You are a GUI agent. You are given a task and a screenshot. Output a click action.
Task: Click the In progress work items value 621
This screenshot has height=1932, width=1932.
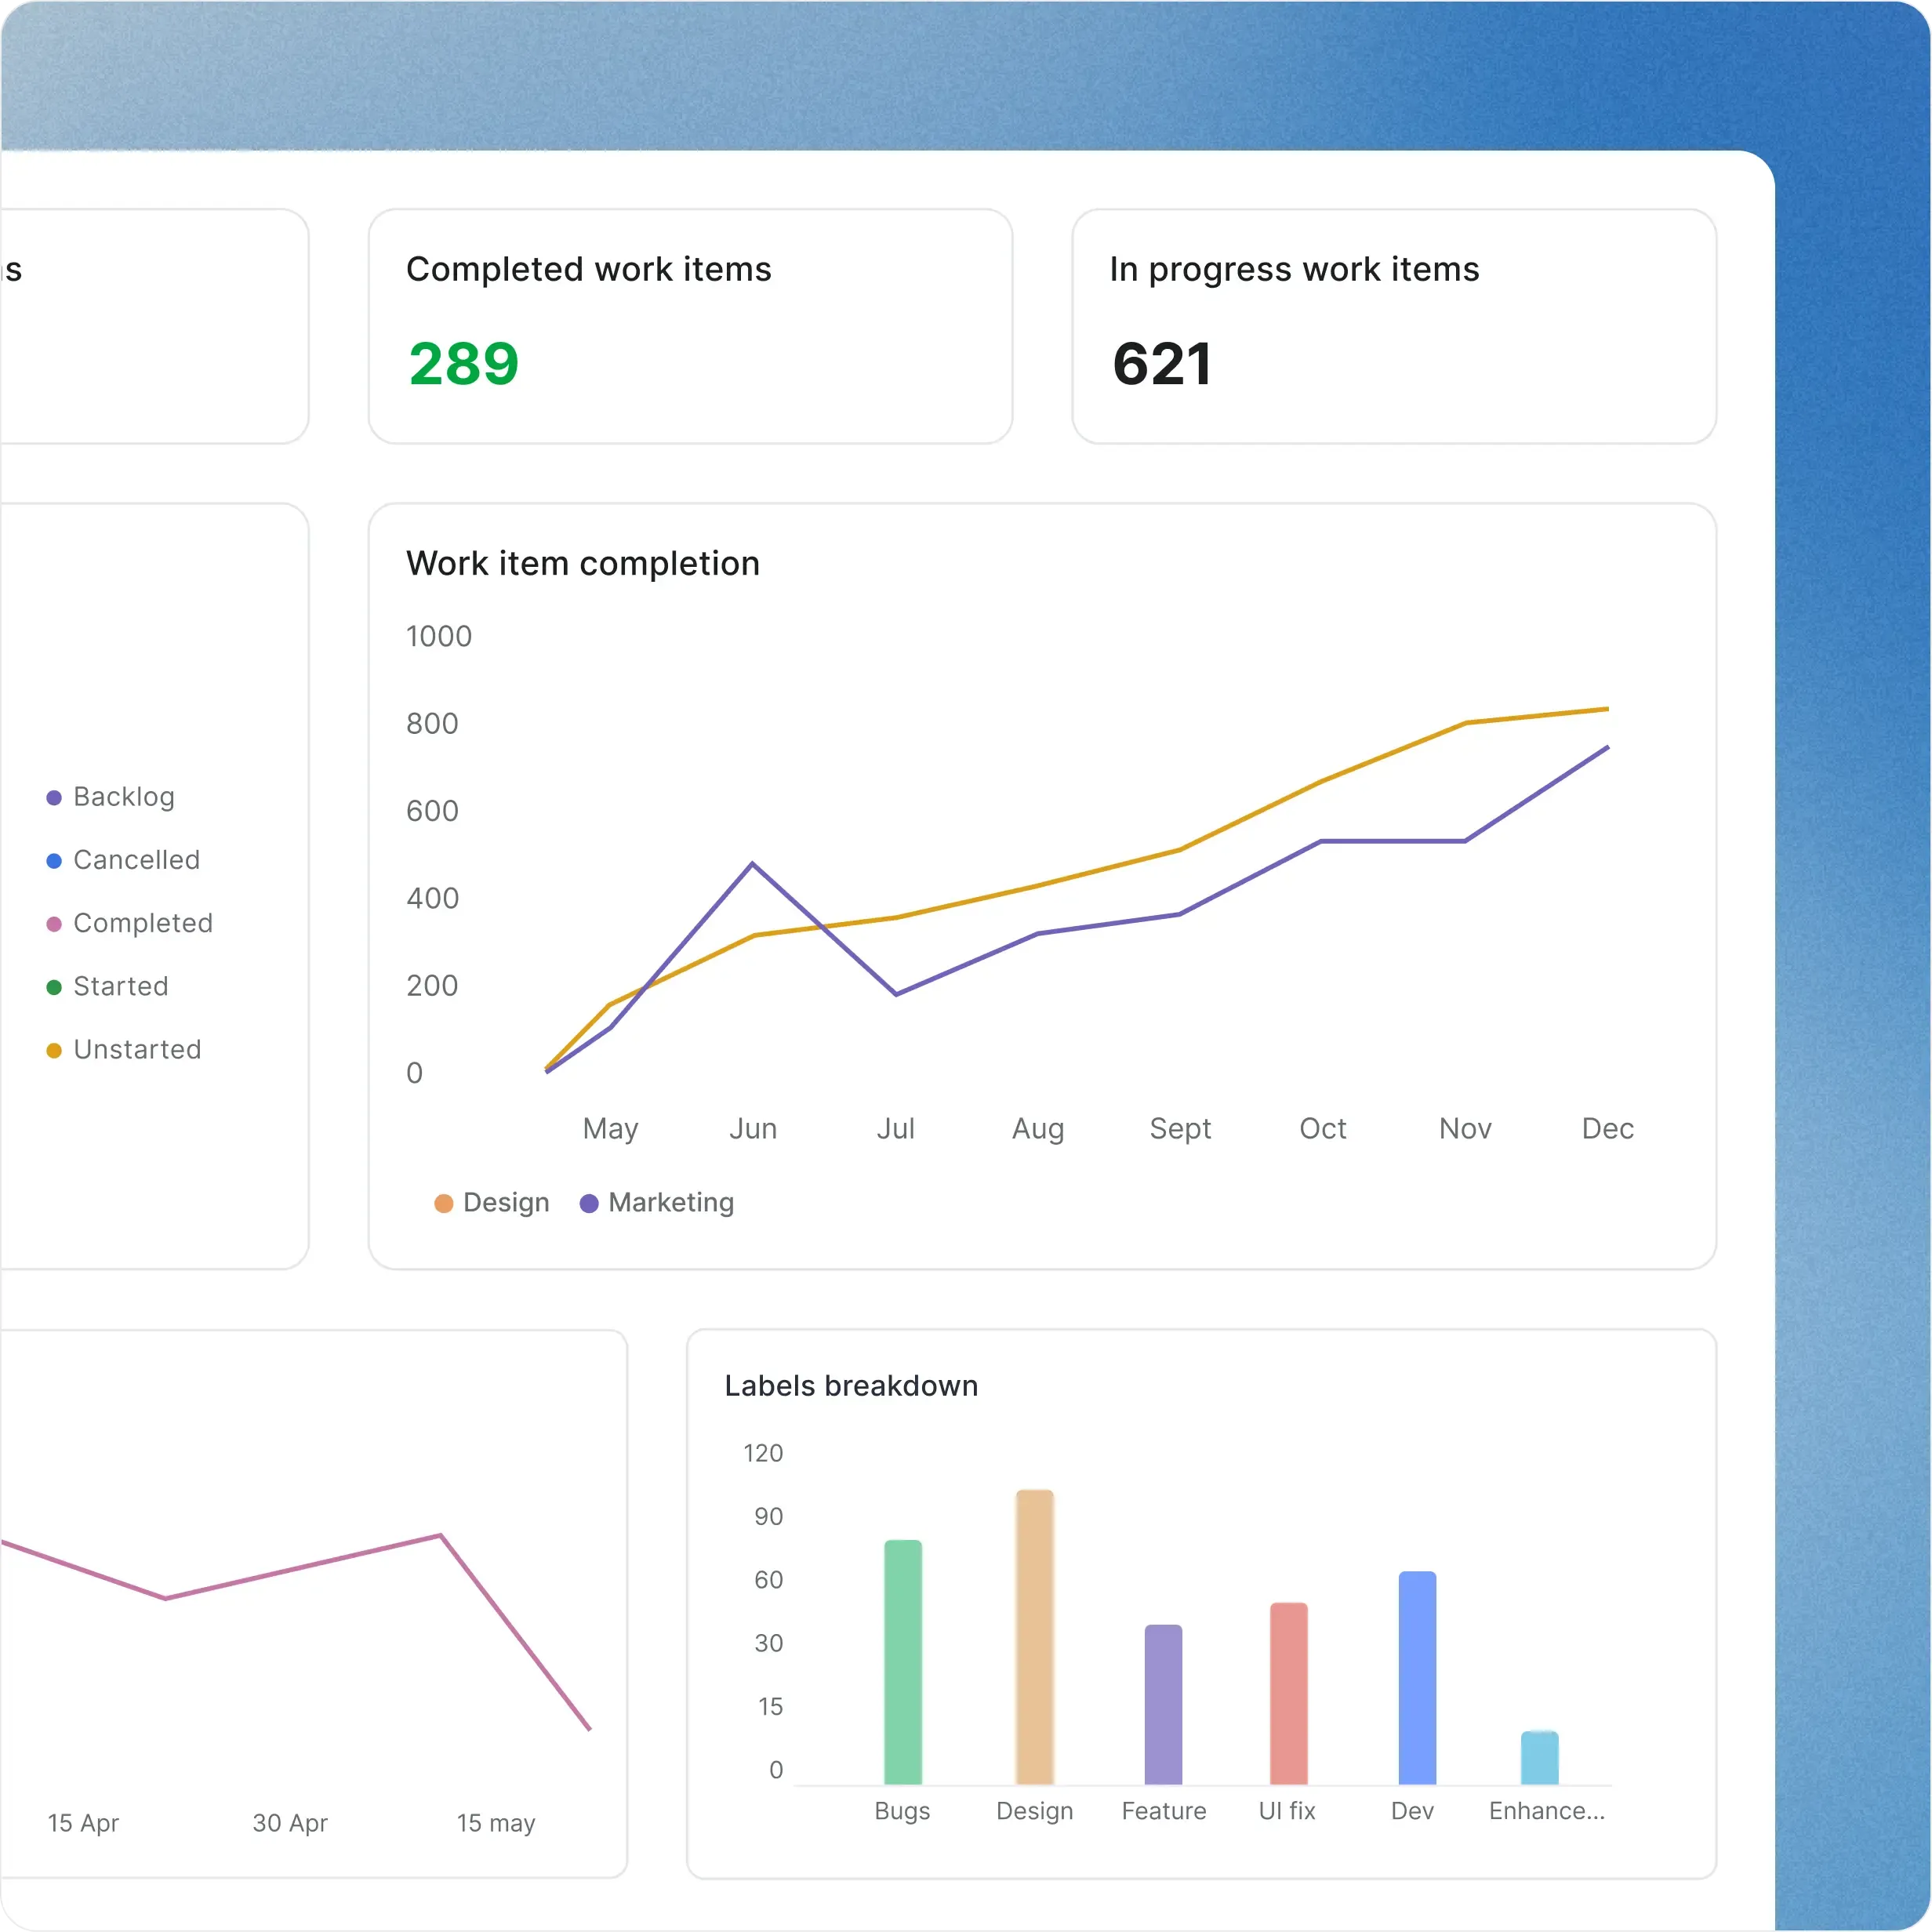coord(1162,364)
